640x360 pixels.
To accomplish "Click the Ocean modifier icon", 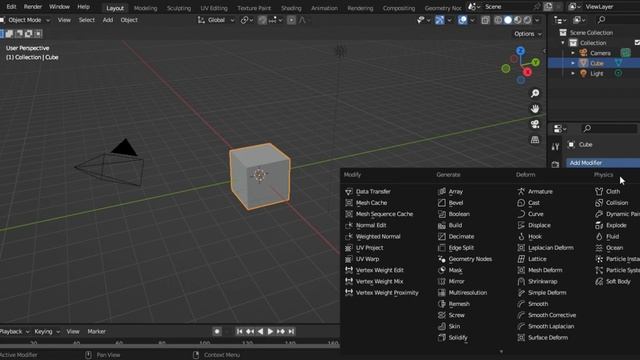I will 599,248.
